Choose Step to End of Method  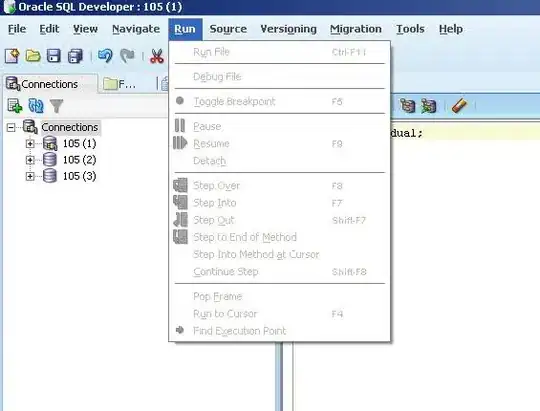tap(279, 237)
